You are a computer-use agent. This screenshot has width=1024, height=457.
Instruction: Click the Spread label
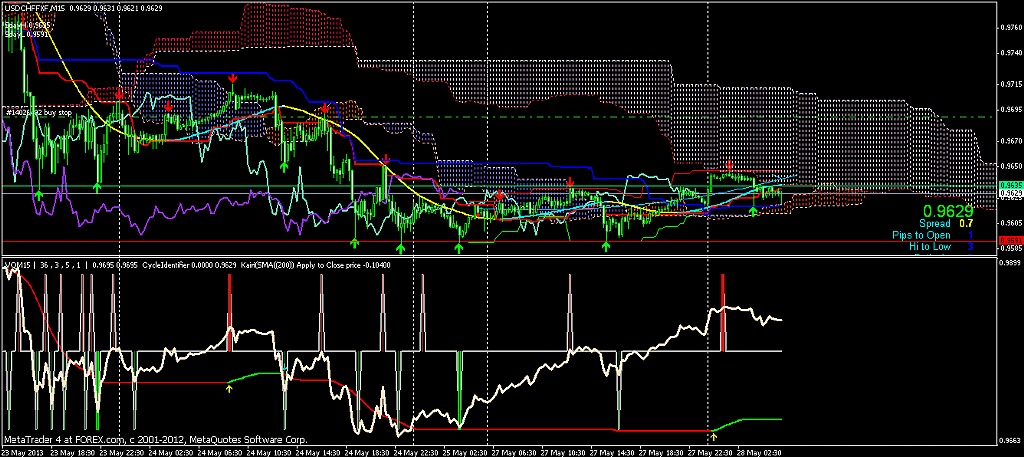[x=935, y=223]
